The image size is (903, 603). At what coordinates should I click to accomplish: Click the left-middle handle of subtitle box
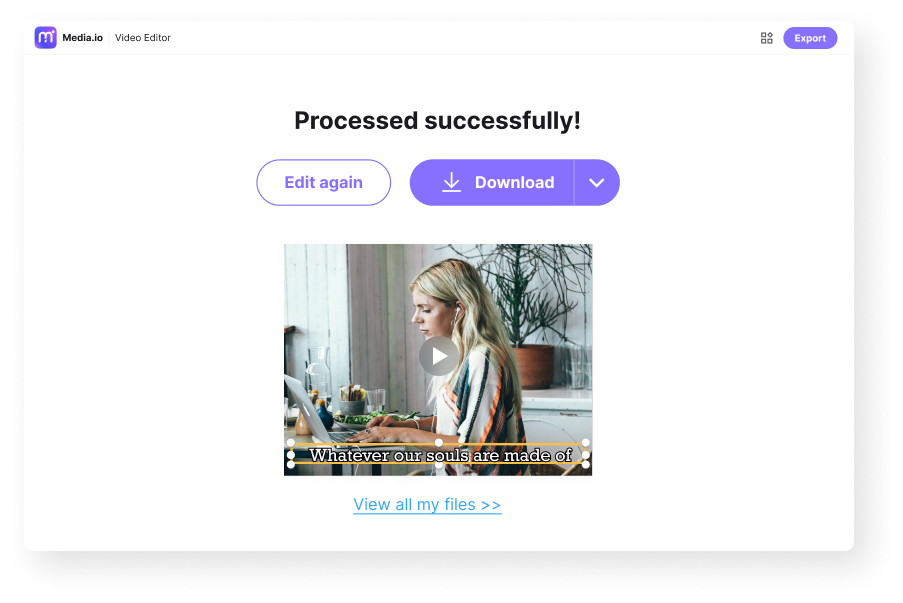click(x=291, y=455)
